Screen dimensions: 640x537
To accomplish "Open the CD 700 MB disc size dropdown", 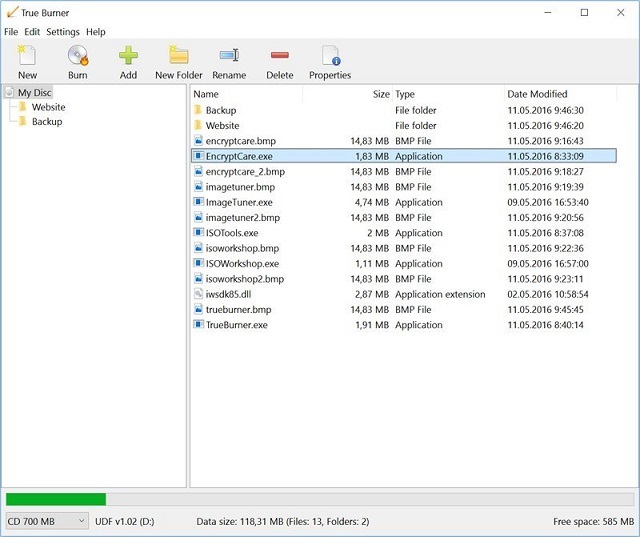I will coord(46,521).
